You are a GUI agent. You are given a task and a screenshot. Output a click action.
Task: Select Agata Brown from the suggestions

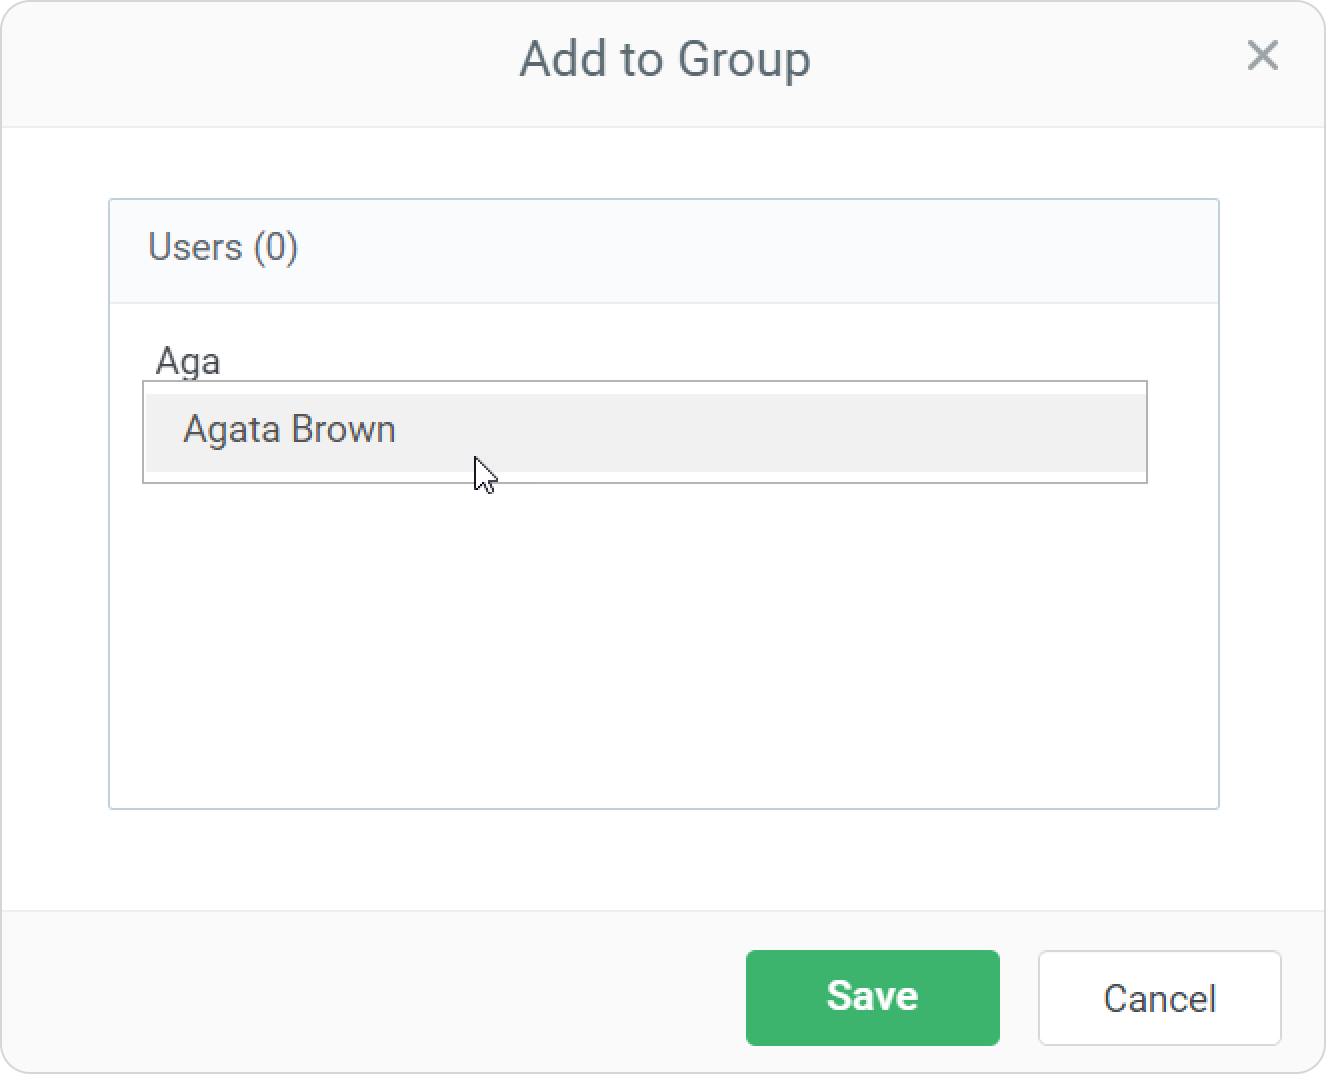[290, 431]
